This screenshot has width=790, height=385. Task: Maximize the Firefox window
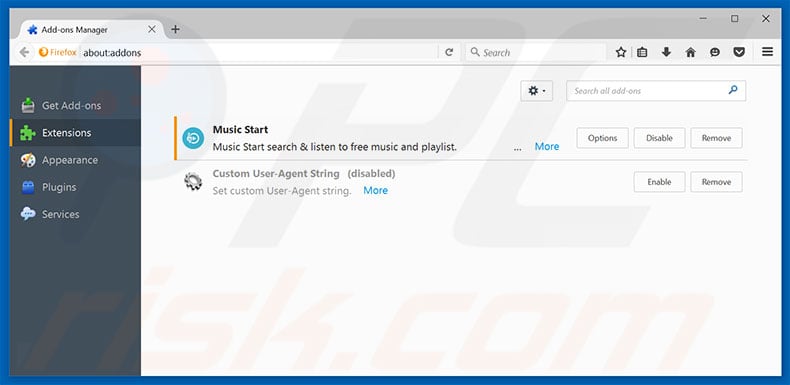(x=735, y=19)
